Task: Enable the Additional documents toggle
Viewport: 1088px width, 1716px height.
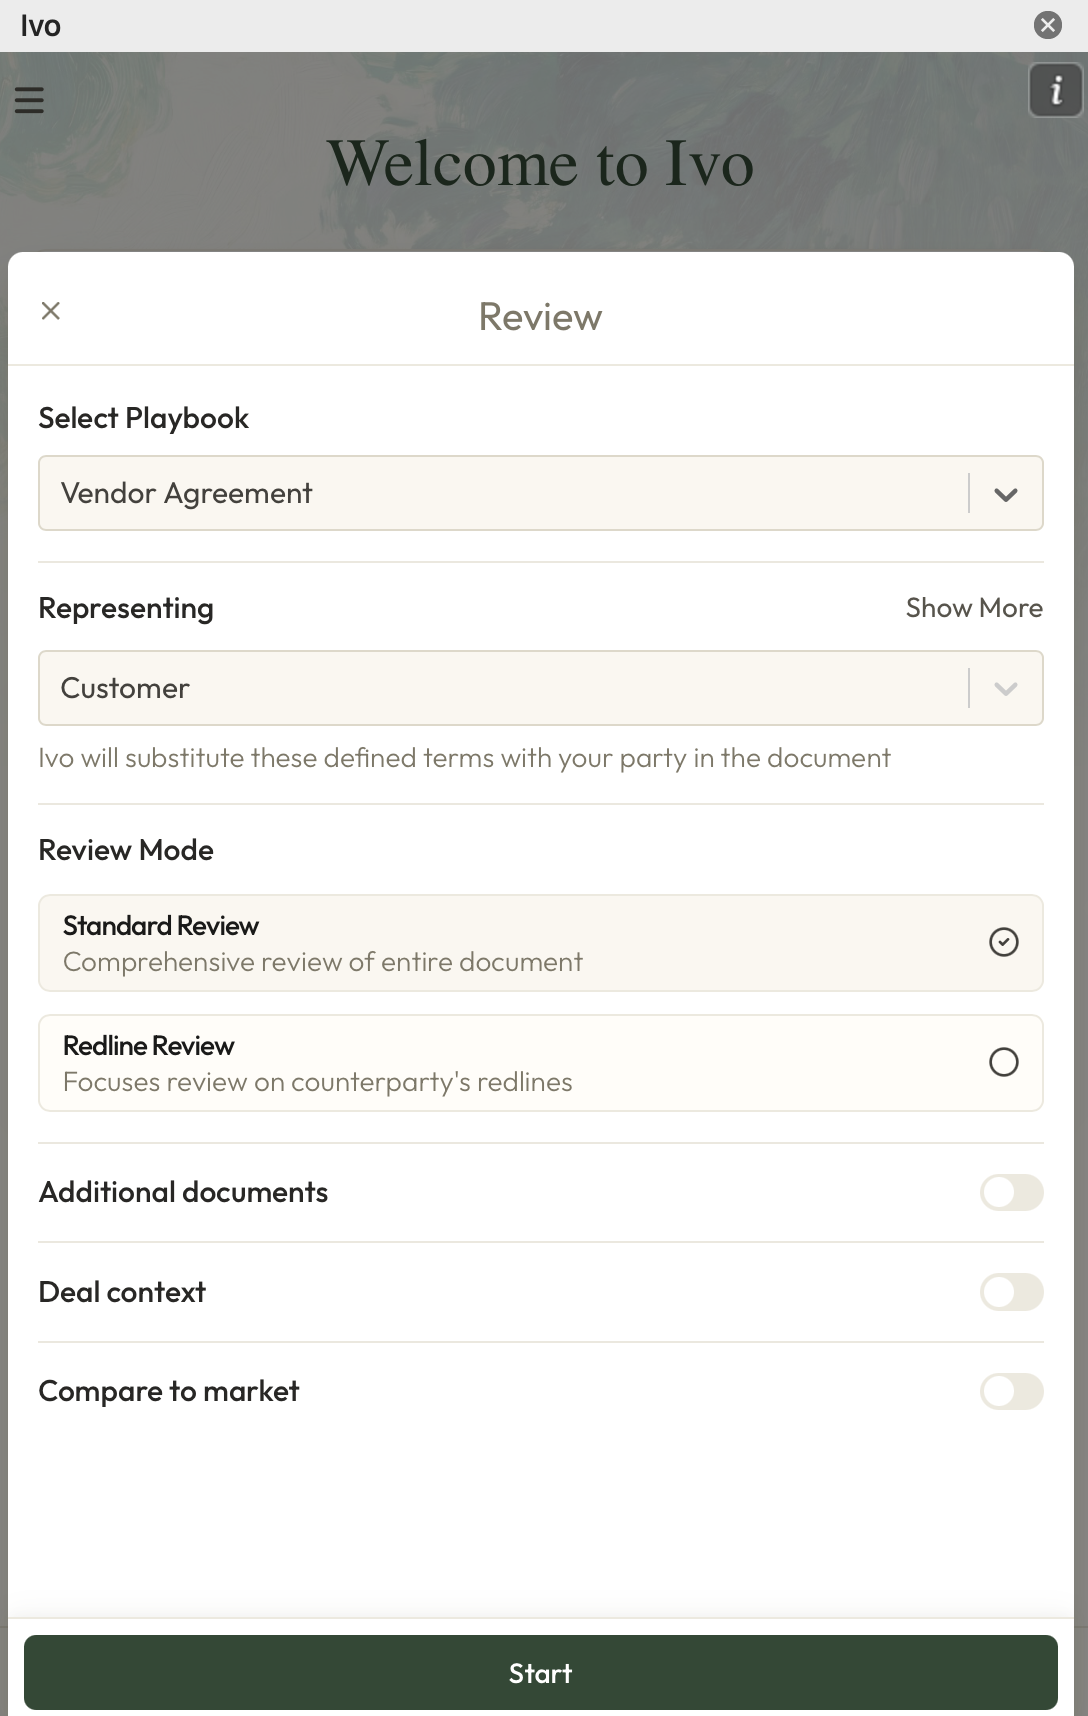Action: (x=1011, y=1192)
